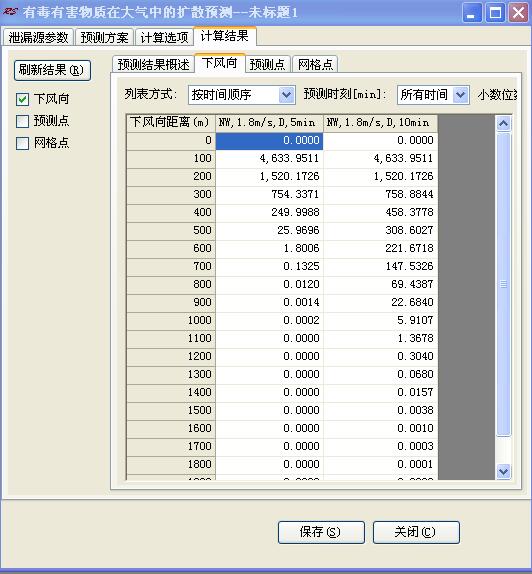Click the 关闭(C) button
Viewport: 532px width, 574px height.
(x=416, y=532)
